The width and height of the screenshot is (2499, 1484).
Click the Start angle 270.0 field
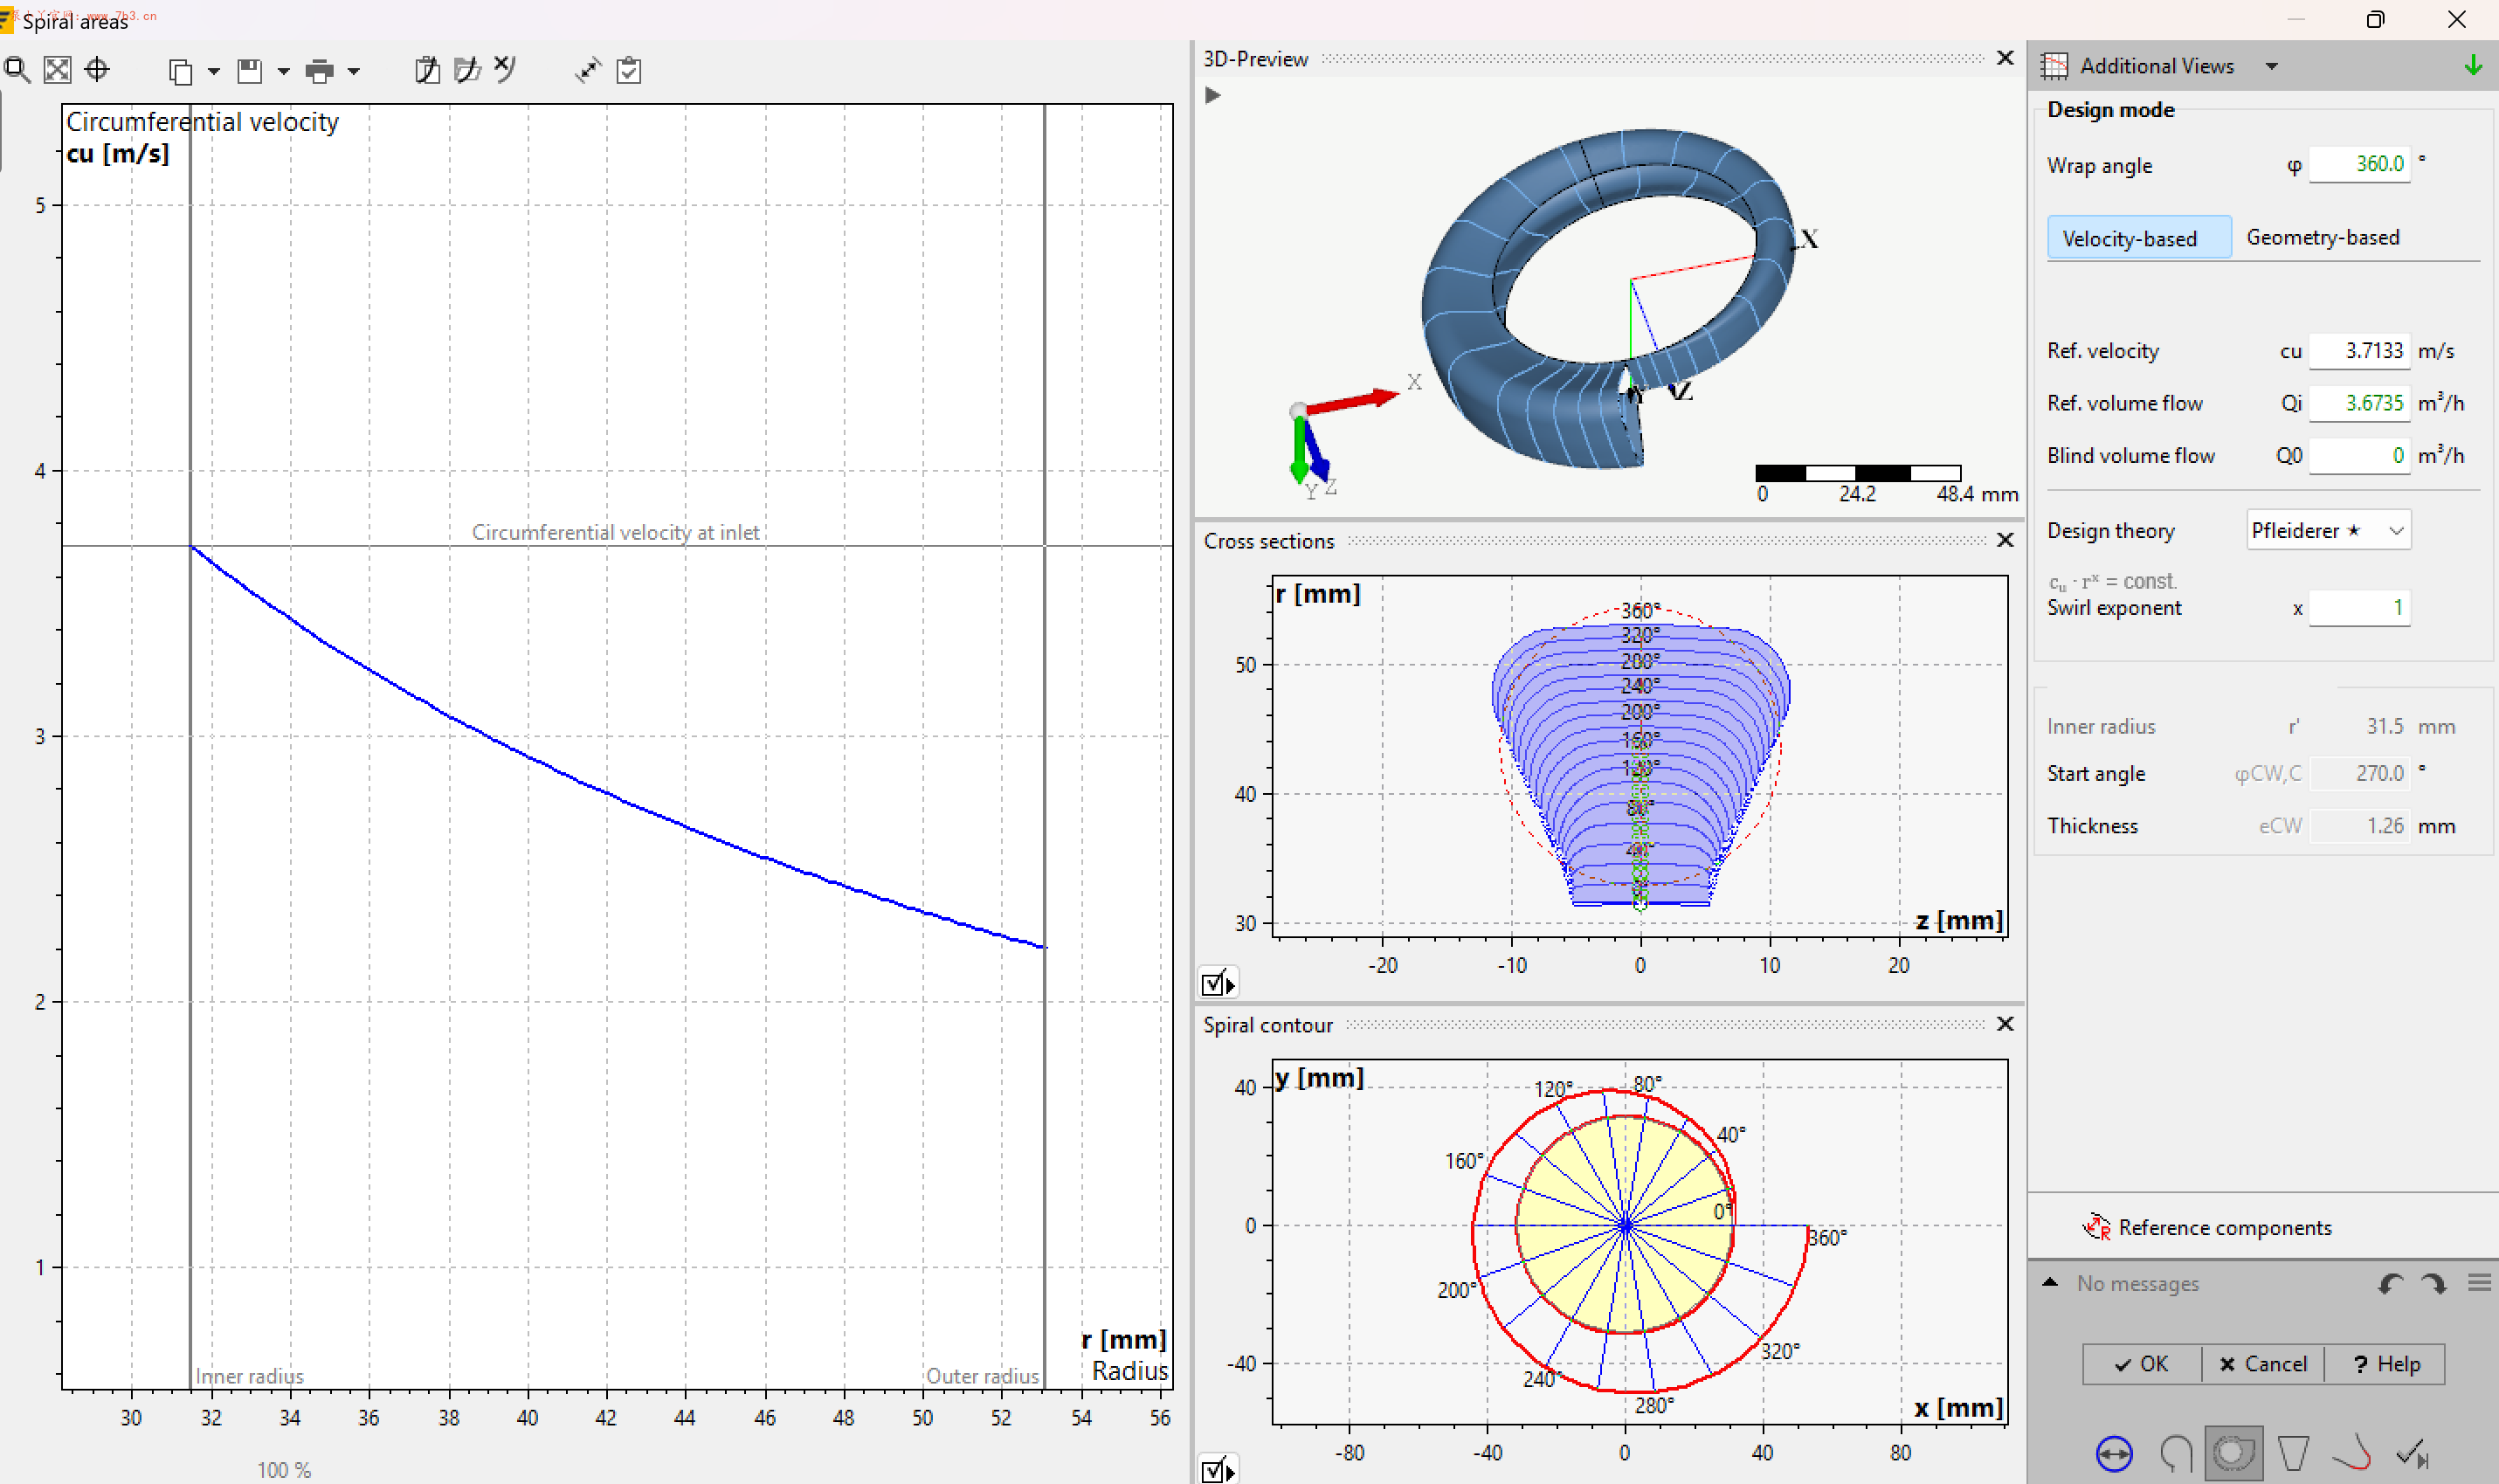[2359, 773]
